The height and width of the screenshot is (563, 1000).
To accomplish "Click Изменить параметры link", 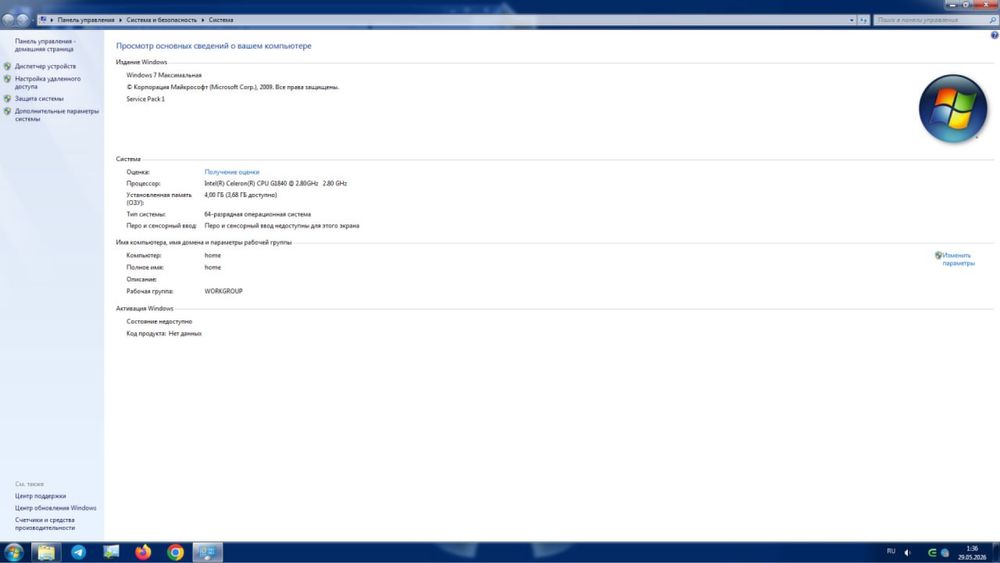I will click(959, 259).
